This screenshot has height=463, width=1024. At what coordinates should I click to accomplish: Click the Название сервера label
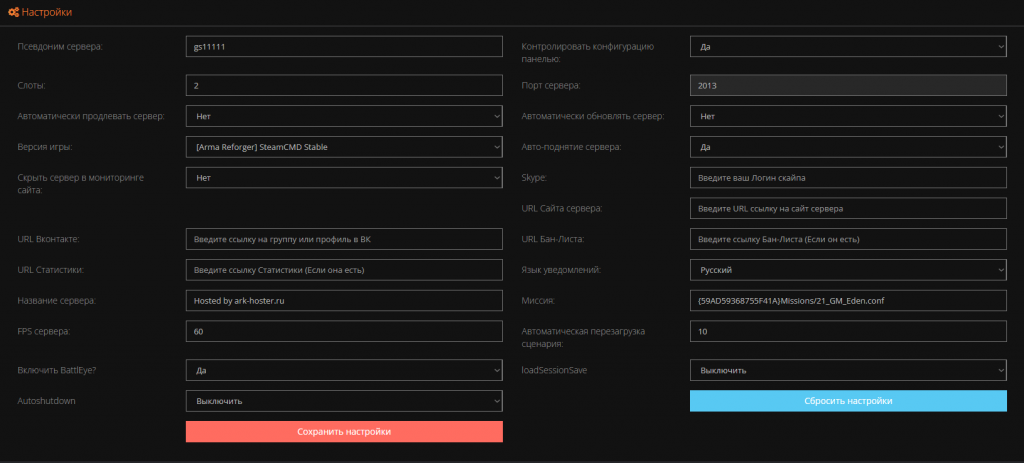(56, 300)
